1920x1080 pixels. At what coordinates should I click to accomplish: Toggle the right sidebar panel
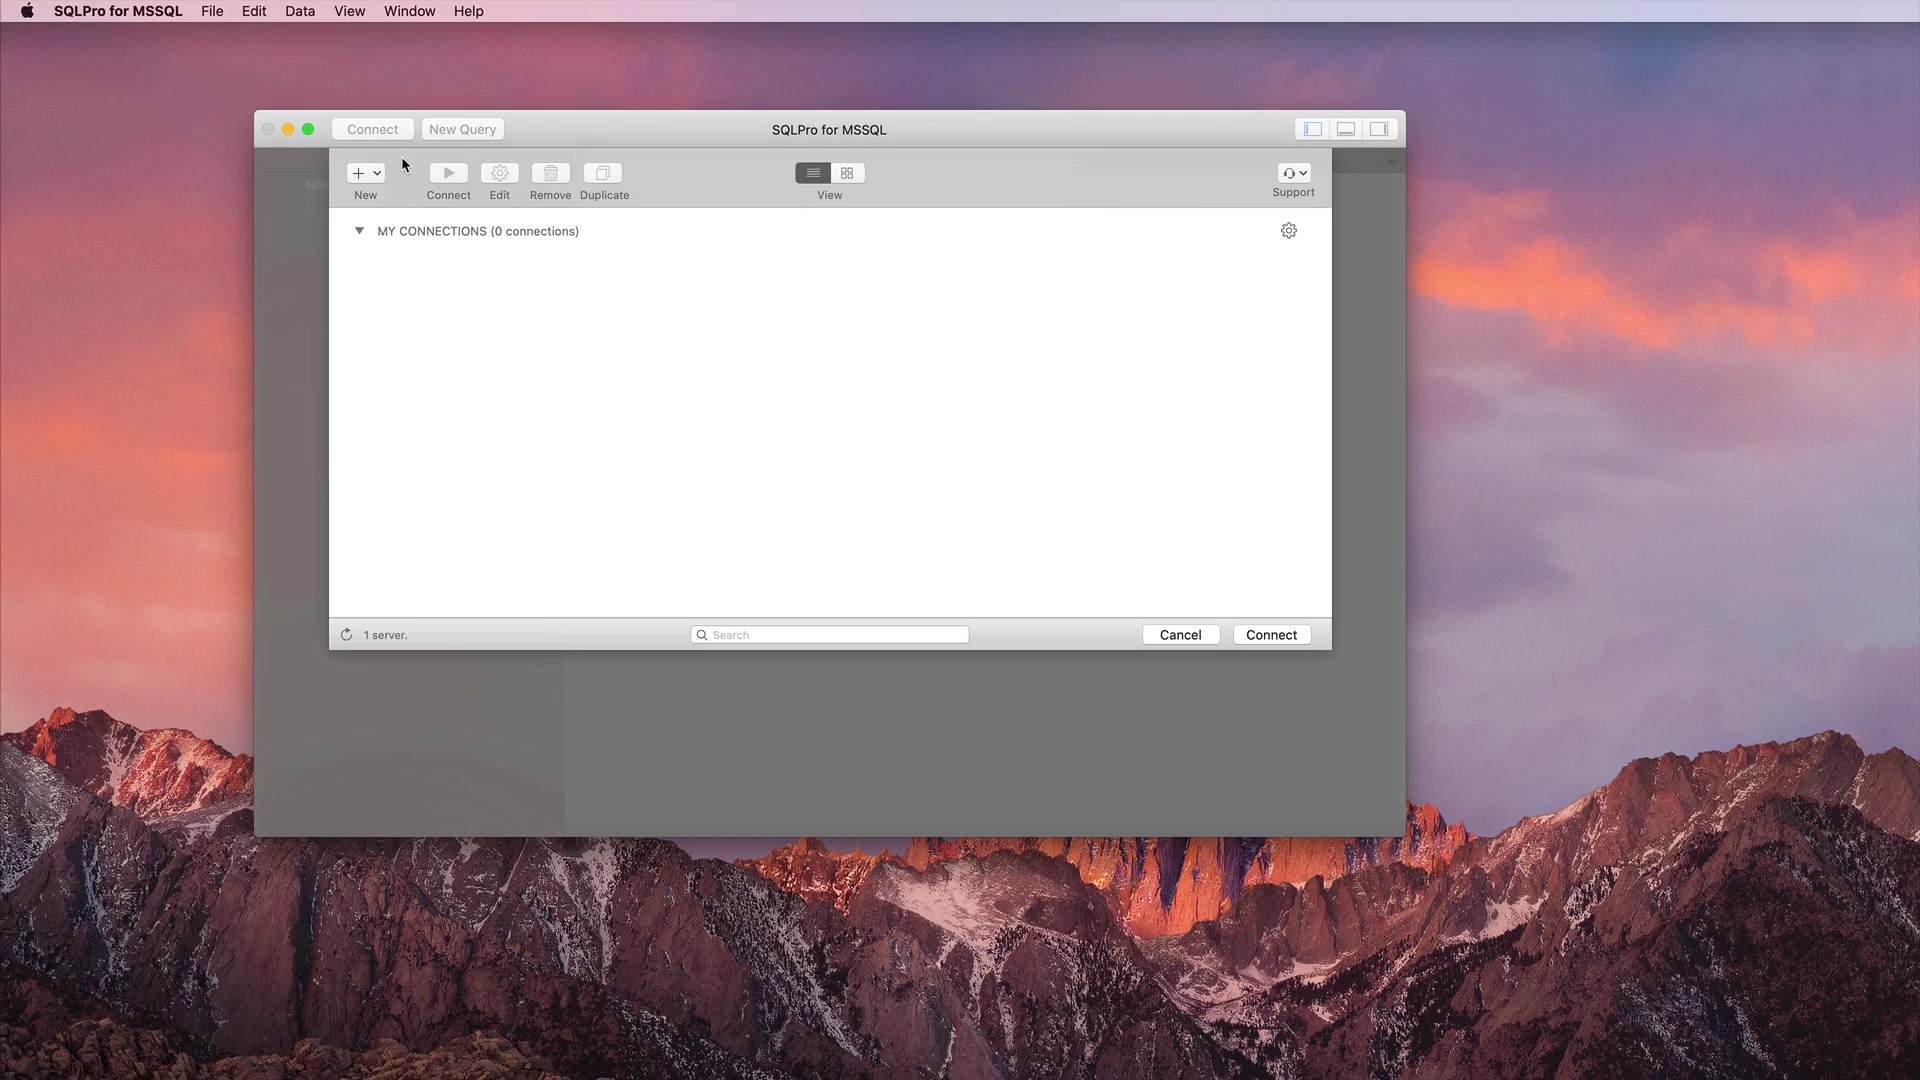pos(1379,129)
